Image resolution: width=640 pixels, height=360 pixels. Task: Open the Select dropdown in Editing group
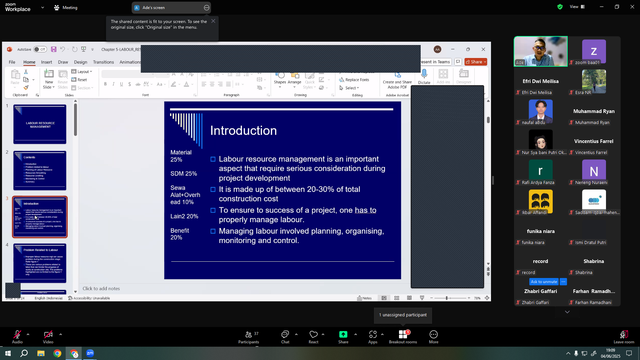tap(349, 88)
